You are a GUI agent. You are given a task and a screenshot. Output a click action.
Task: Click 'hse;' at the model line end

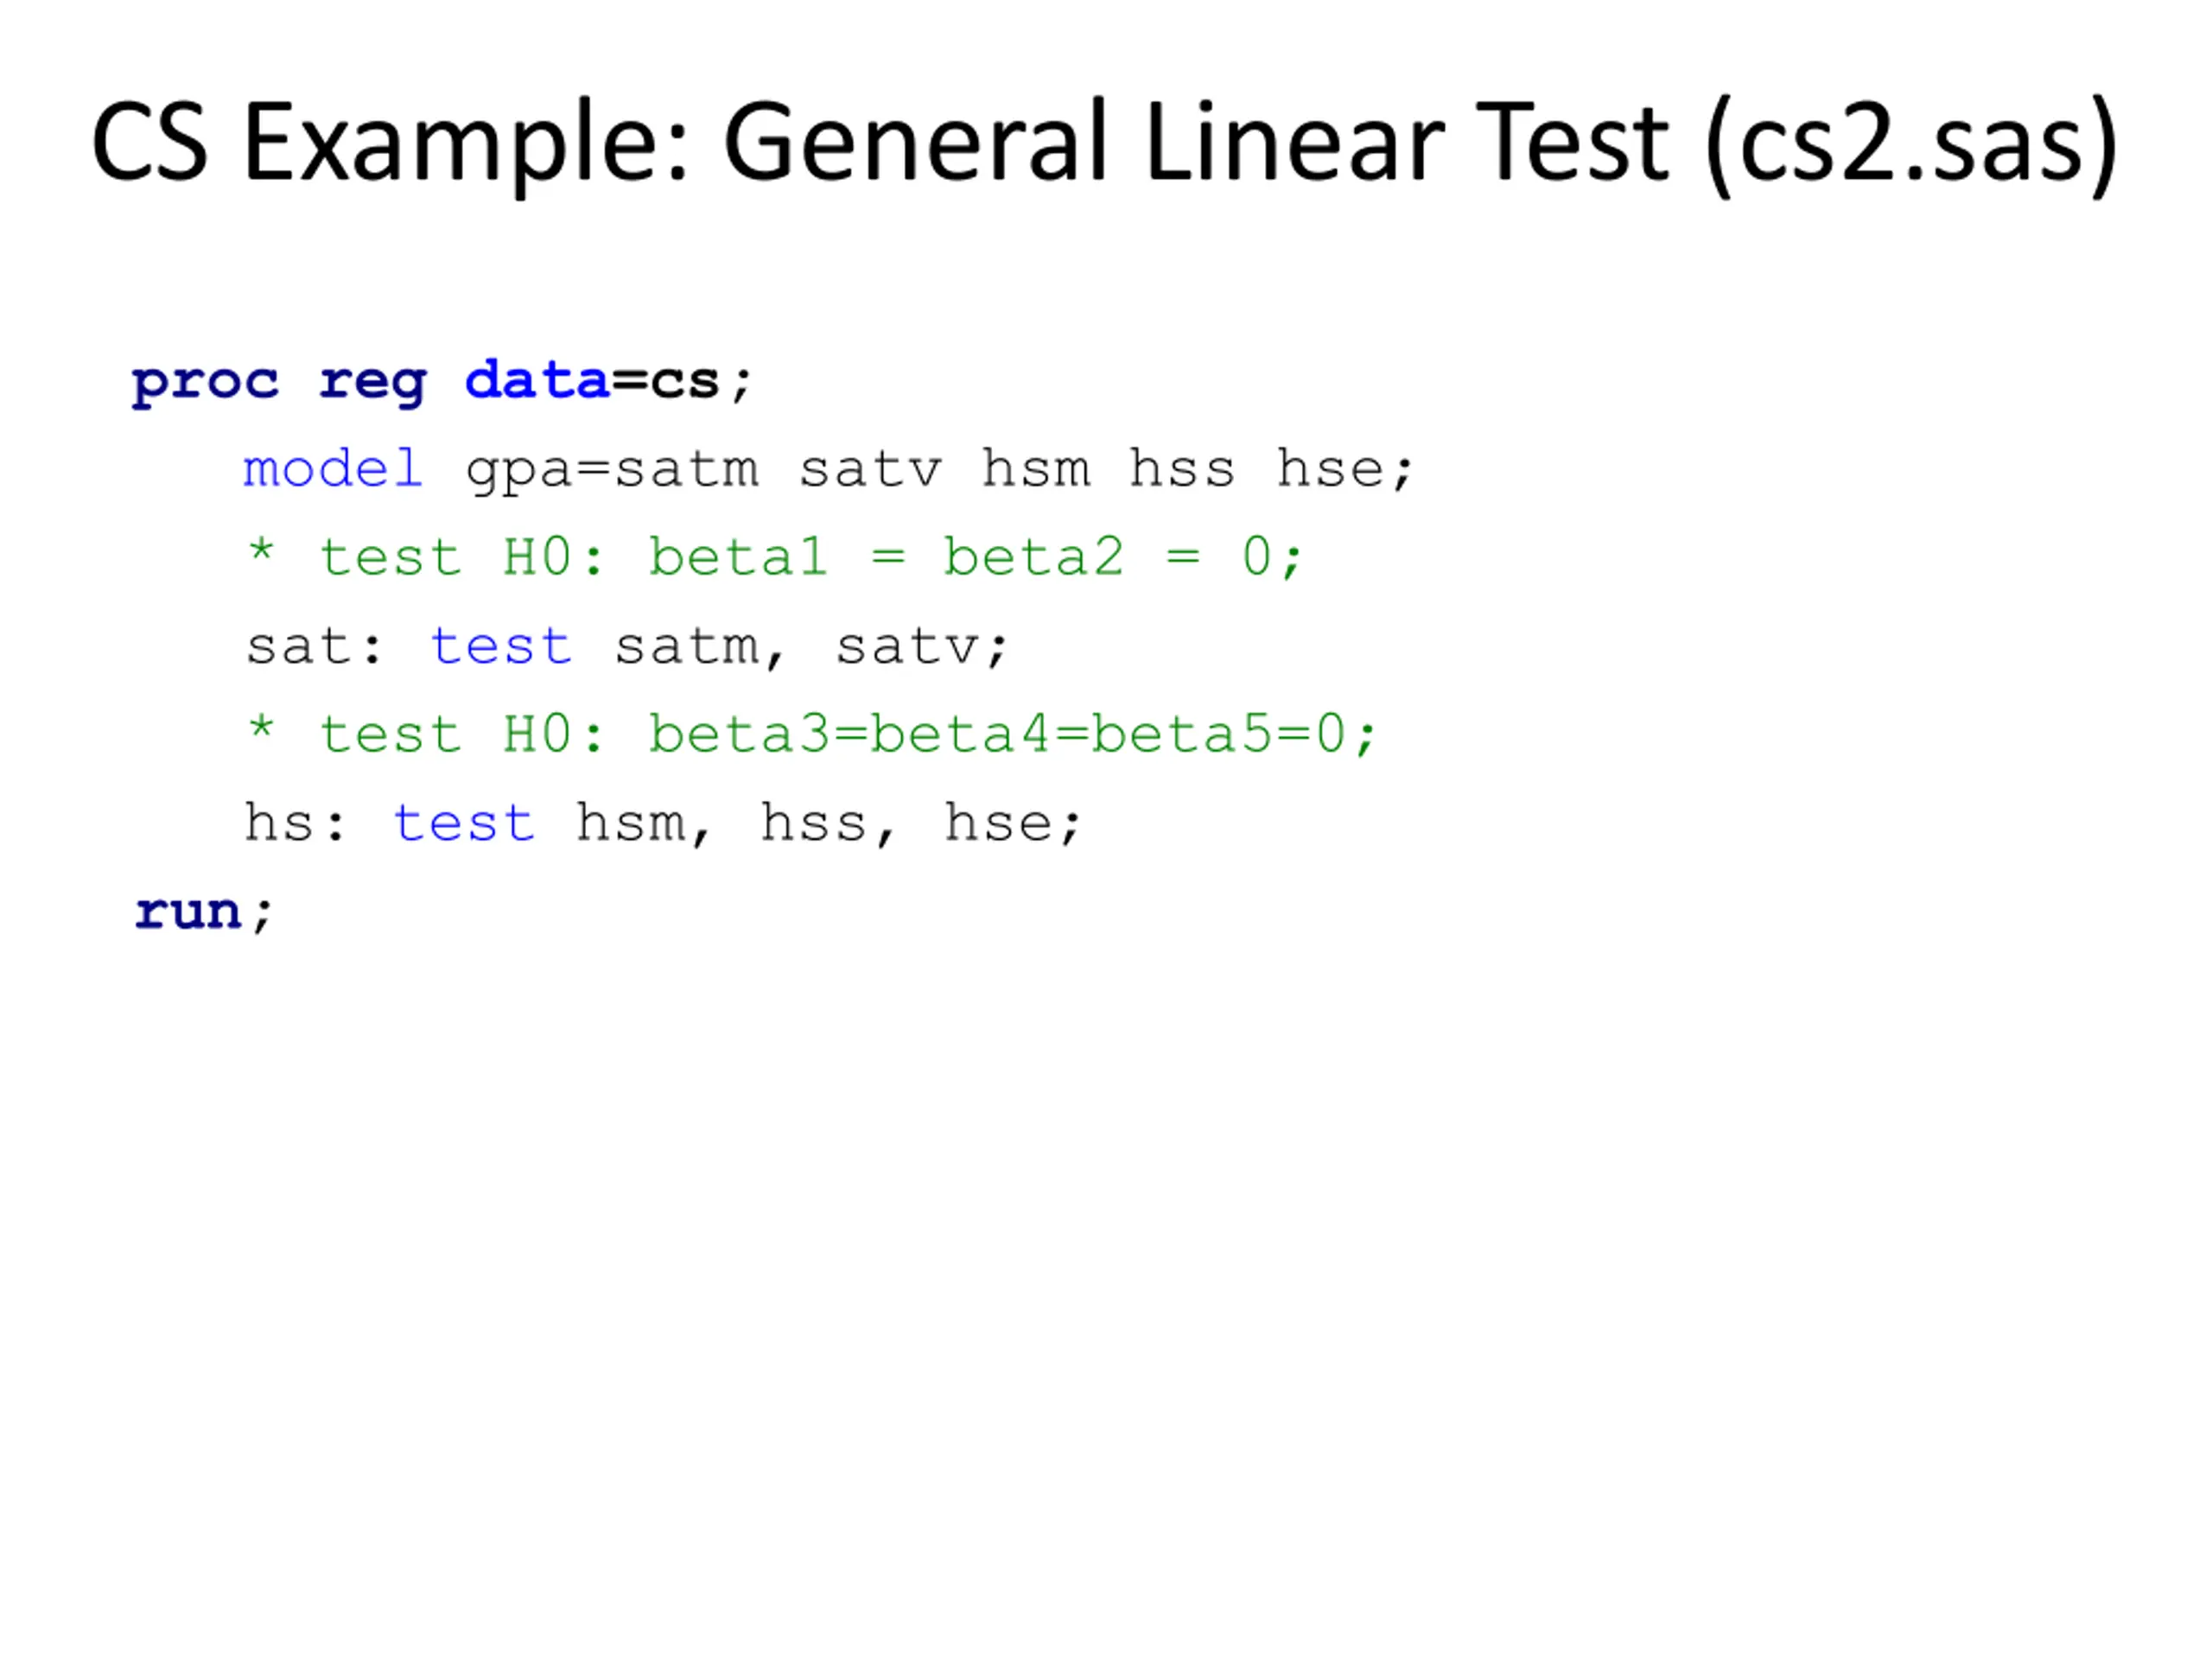click(x=1344, y=469)
